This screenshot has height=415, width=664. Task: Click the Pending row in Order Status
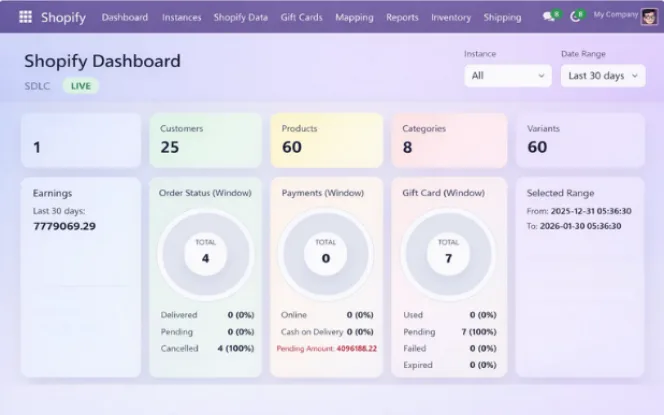pos(207,332)
